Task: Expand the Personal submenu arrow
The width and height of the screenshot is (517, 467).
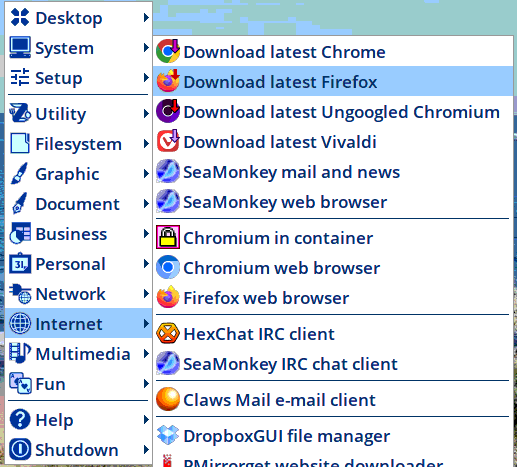Action: pyautogui.click(x=146, y=263)
